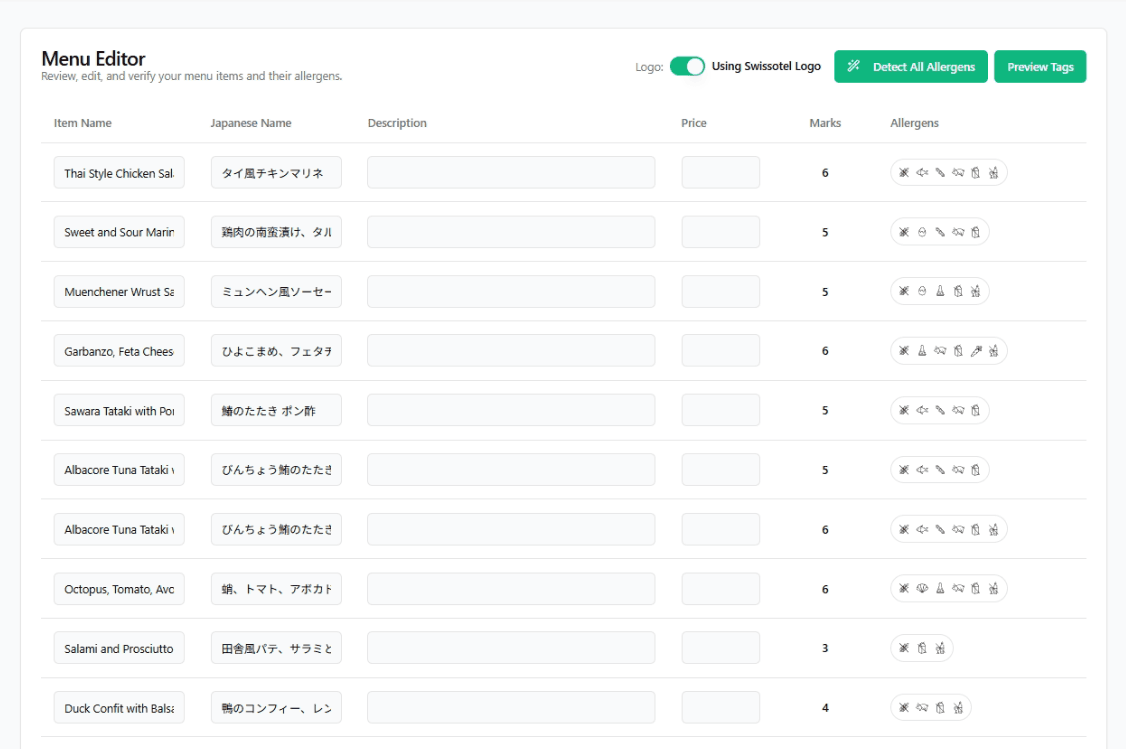Click shell icon in Octopus, Tomato row

(922, 589)
